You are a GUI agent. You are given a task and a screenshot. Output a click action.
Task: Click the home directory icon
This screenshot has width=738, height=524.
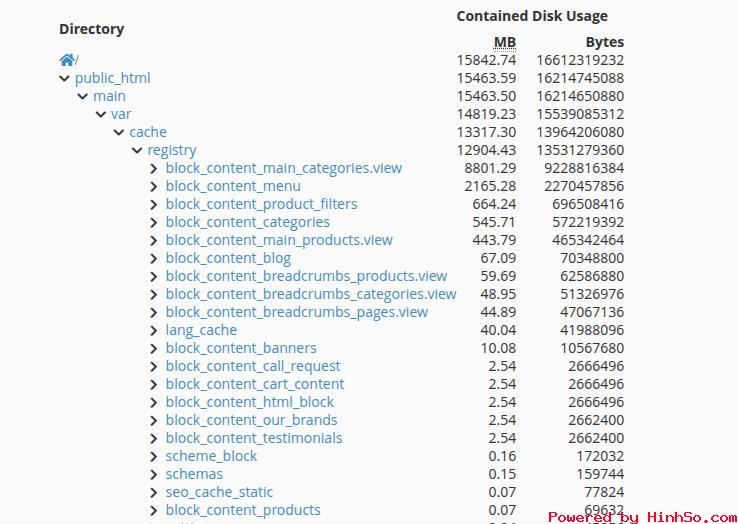(66, 60)
